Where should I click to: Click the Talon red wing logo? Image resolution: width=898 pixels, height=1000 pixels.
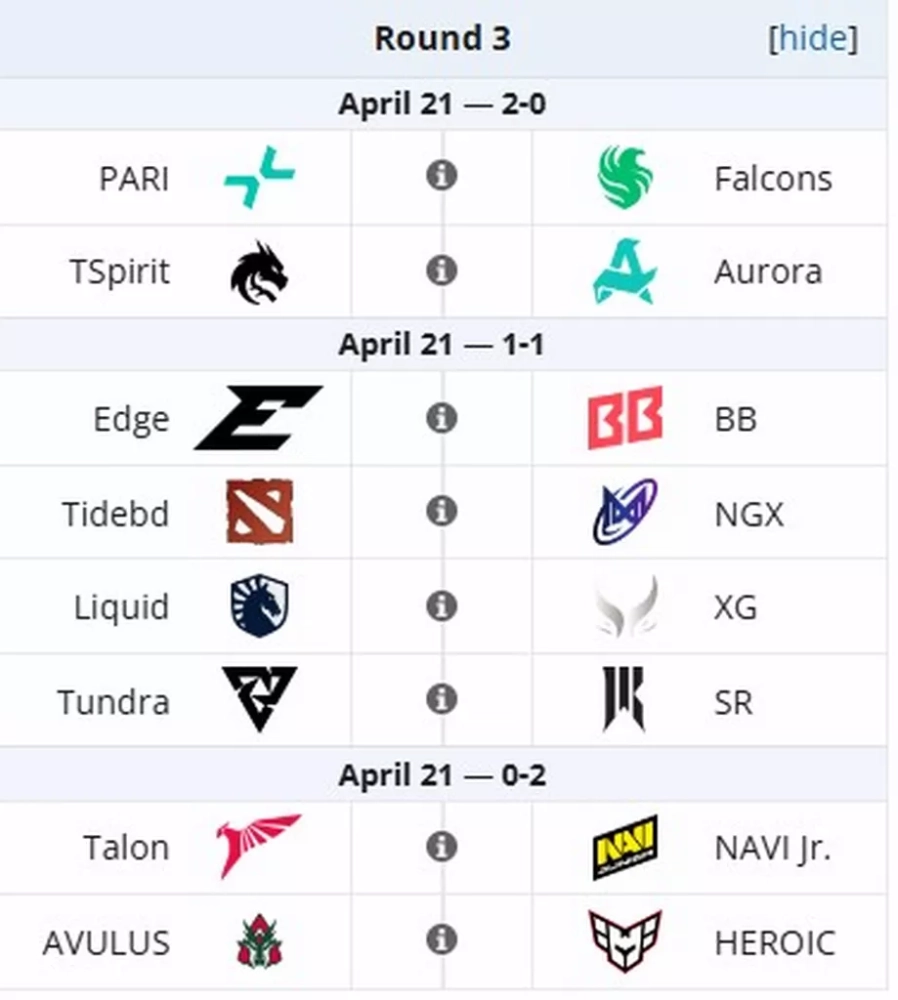pyautogui.click(x=259, y=846)
